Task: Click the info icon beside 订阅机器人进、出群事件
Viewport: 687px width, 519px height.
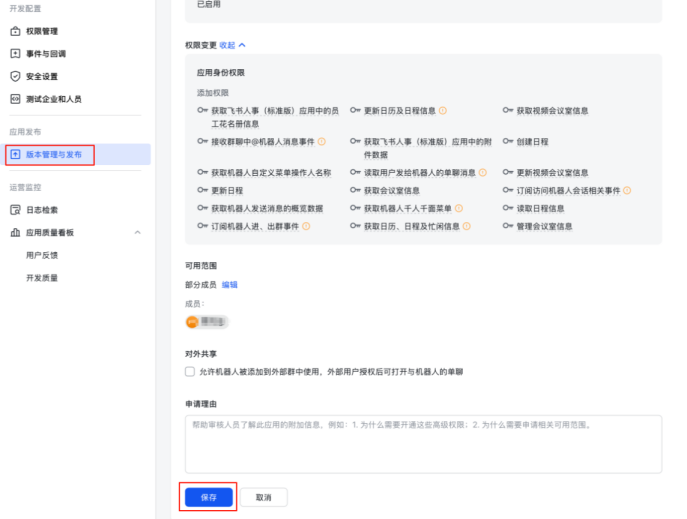Action: [x=306, y=226]
